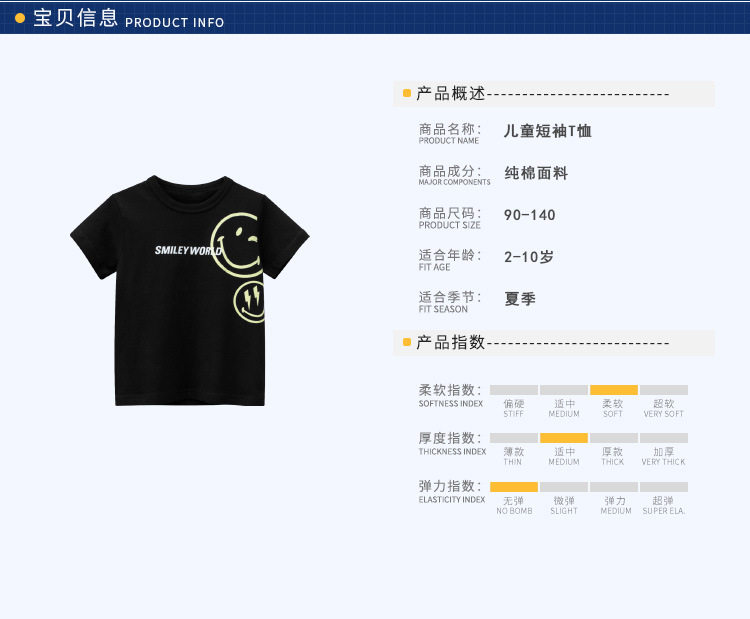Click the SMILEYWORLD text on the shirt
Image resolution: width=750 pixels, height=619 pixels.
(188, 250)
